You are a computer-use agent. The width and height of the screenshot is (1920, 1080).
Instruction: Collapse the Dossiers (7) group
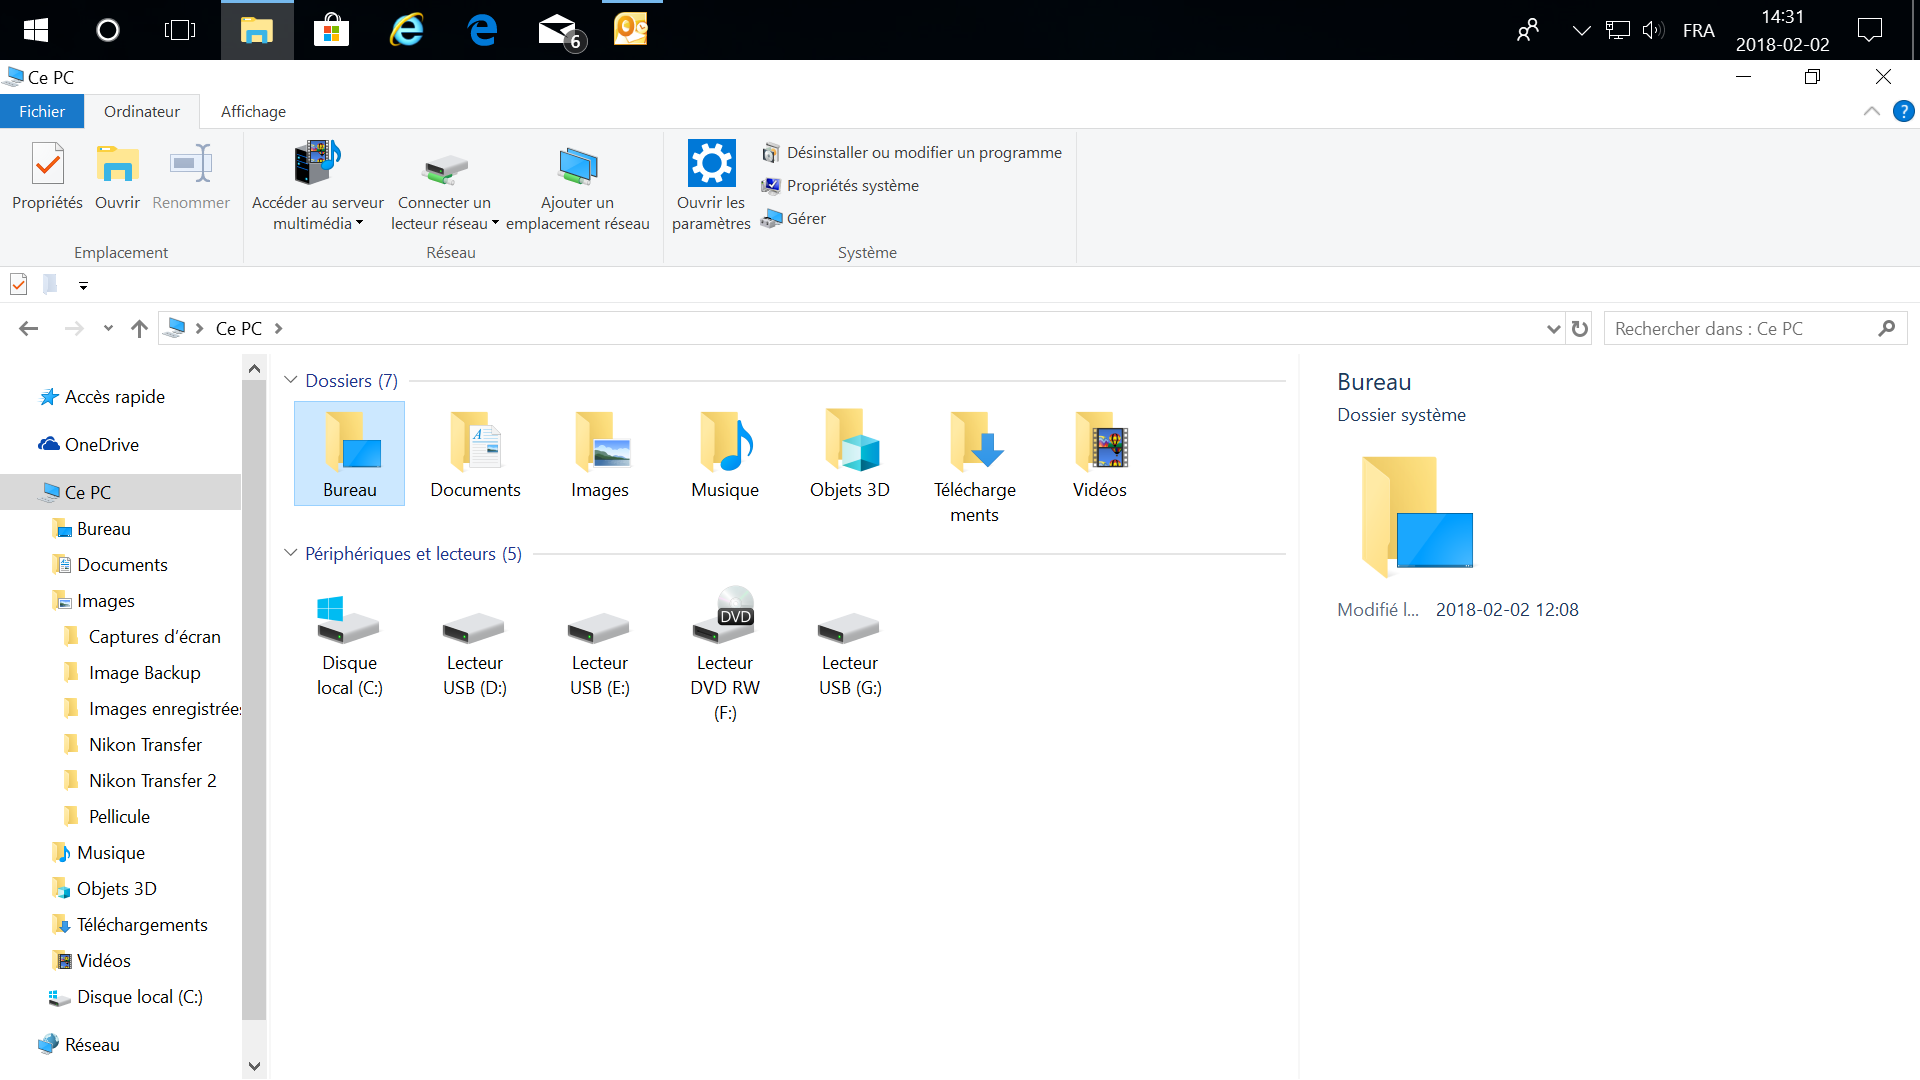click(x=291, y=380)
